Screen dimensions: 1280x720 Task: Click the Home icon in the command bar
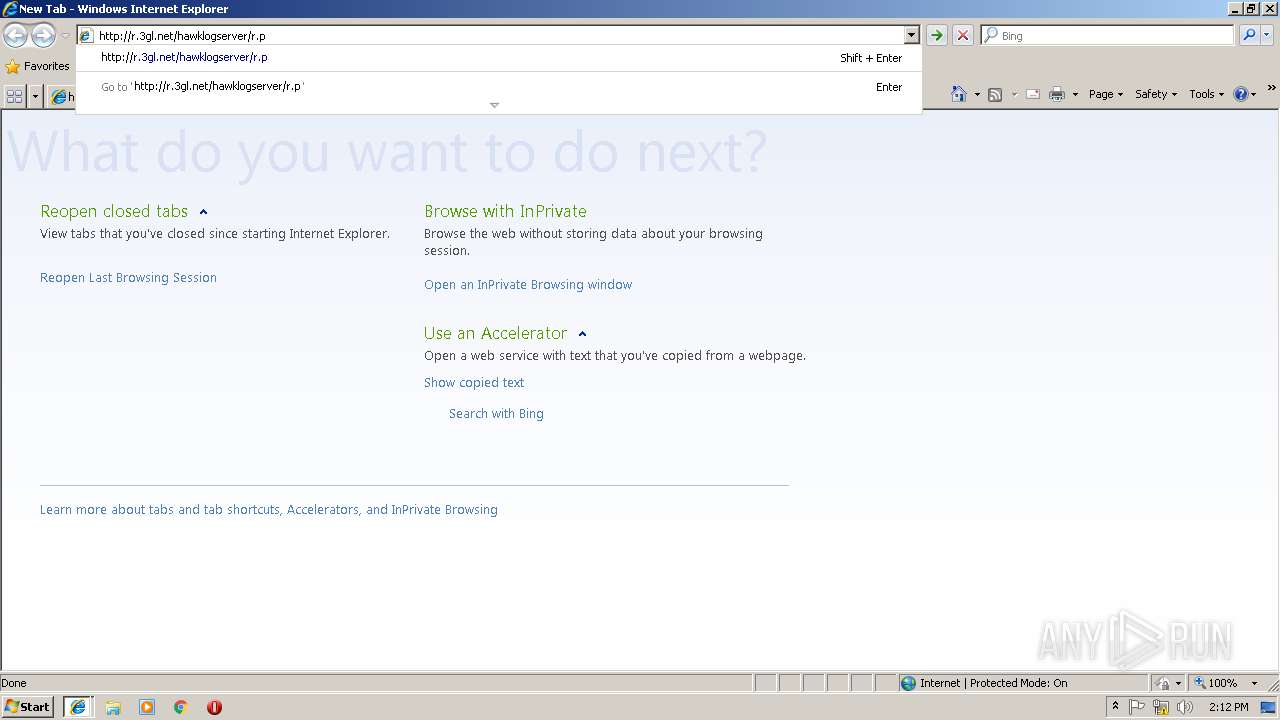[x=959, y=94]
